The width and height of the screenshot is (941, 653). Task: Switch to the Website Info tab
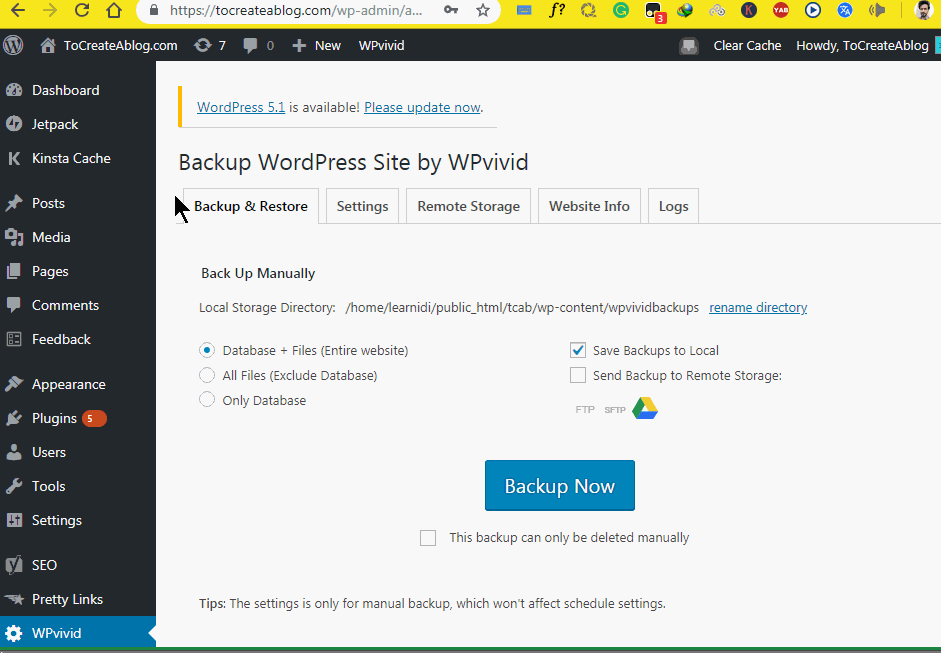(589, 206)
